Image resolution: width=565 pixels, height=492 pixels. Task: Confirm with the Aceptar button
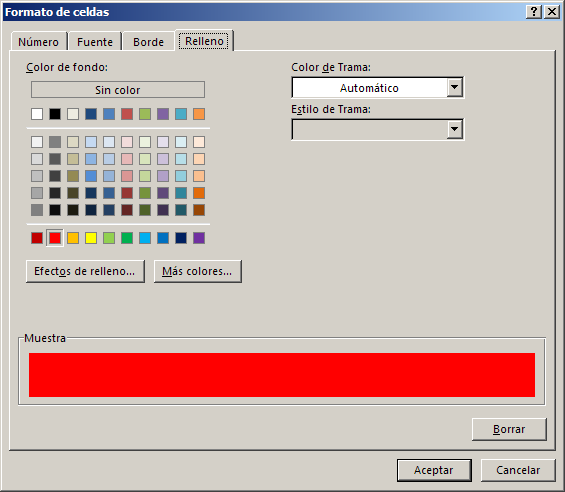tap(434, 470)
